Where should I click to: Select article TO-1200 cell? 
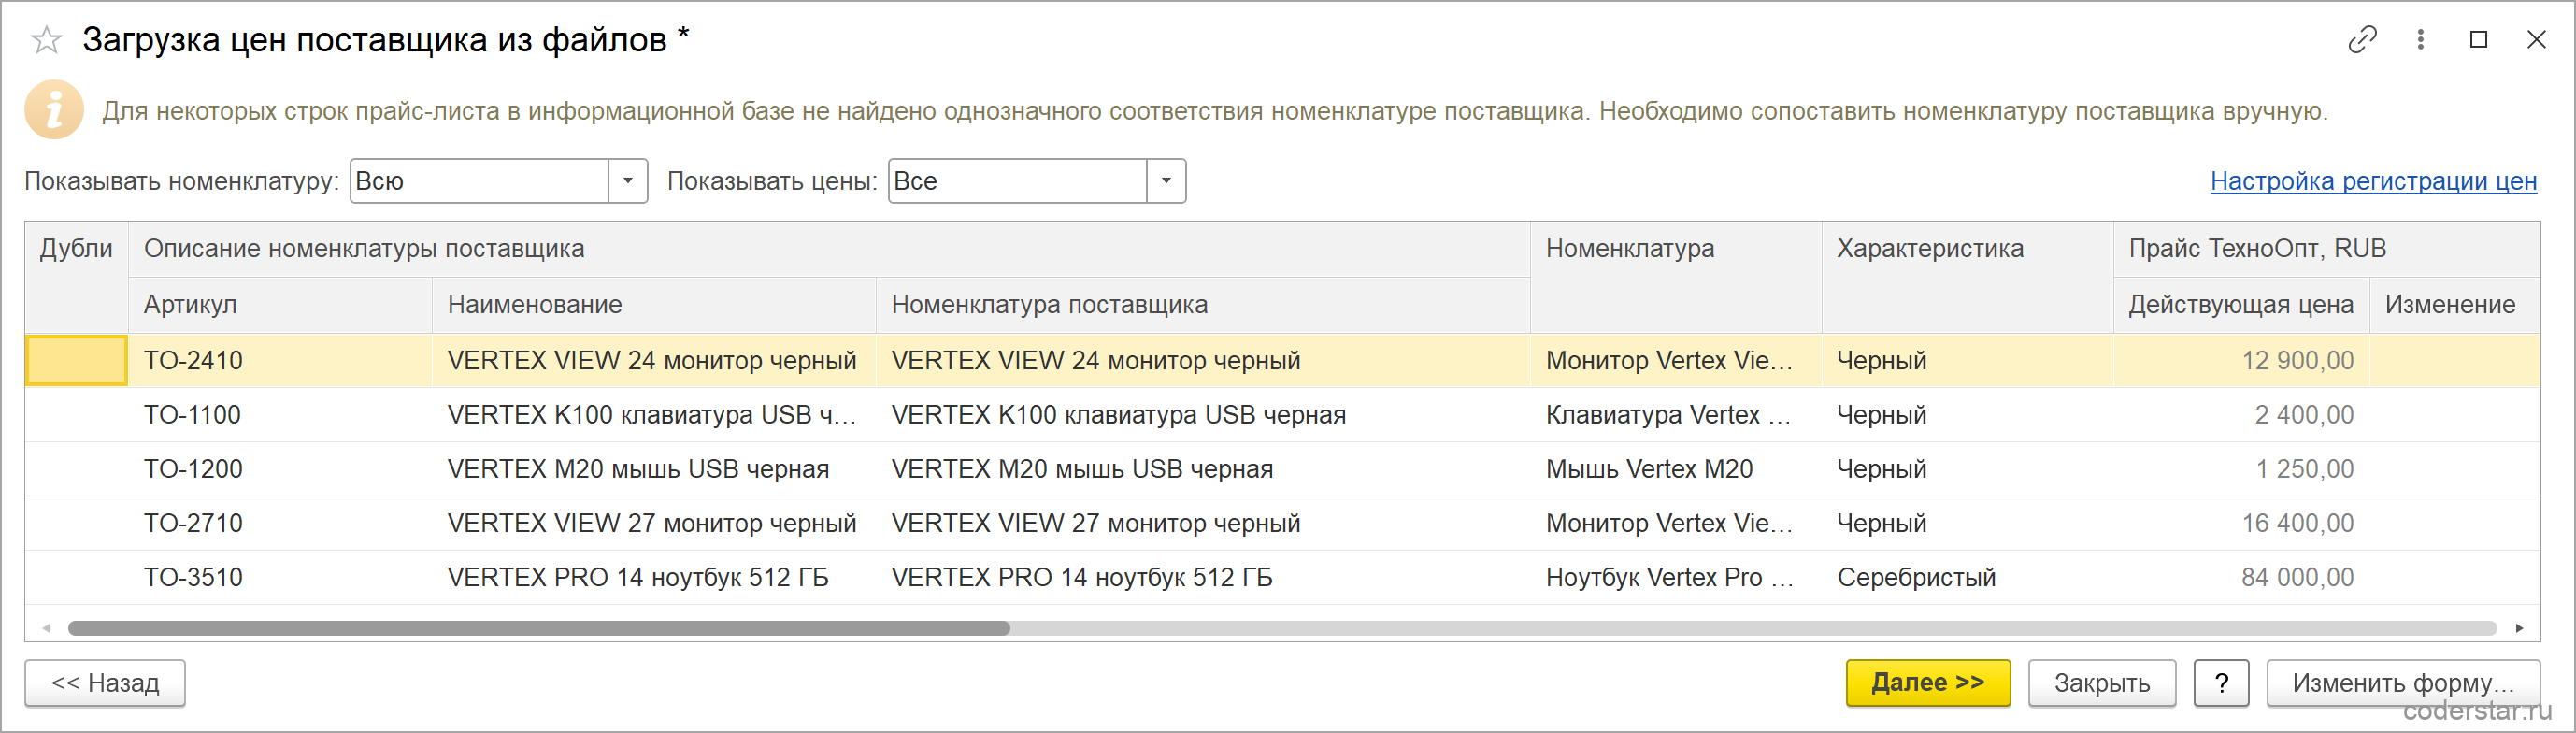[x=280, y=469]
